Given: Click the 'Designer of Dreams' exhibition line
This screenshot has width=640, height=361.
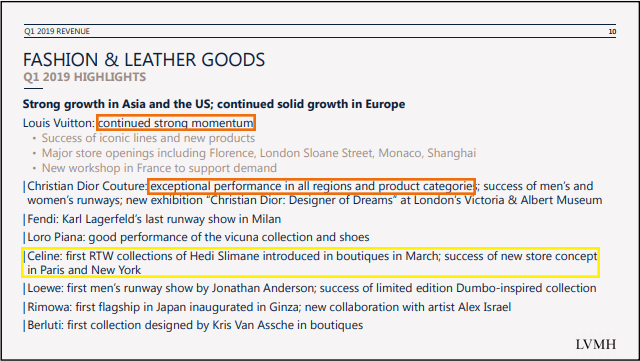Looking at the screenshot, I should [x=315, y=200].
